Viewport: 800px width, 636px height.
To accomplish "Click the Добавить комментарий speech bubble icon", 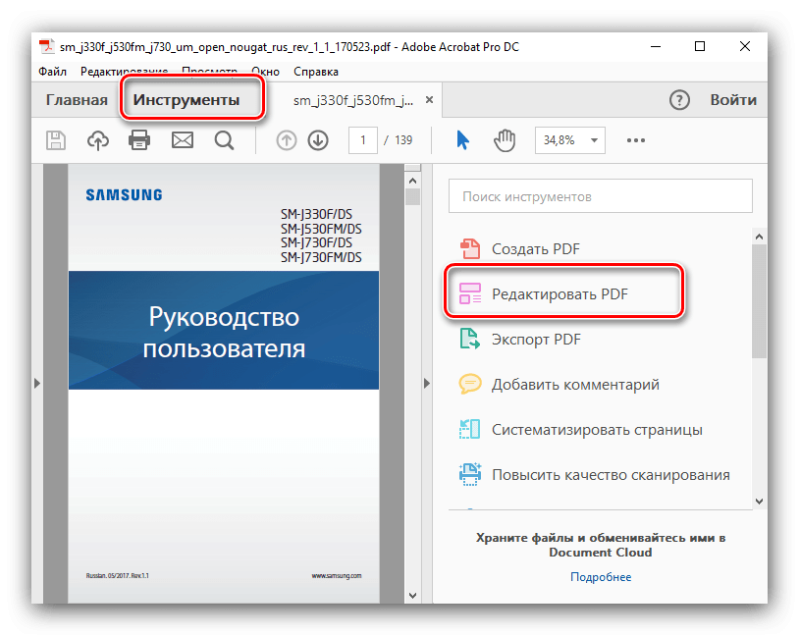I will [x=470, y=384].
